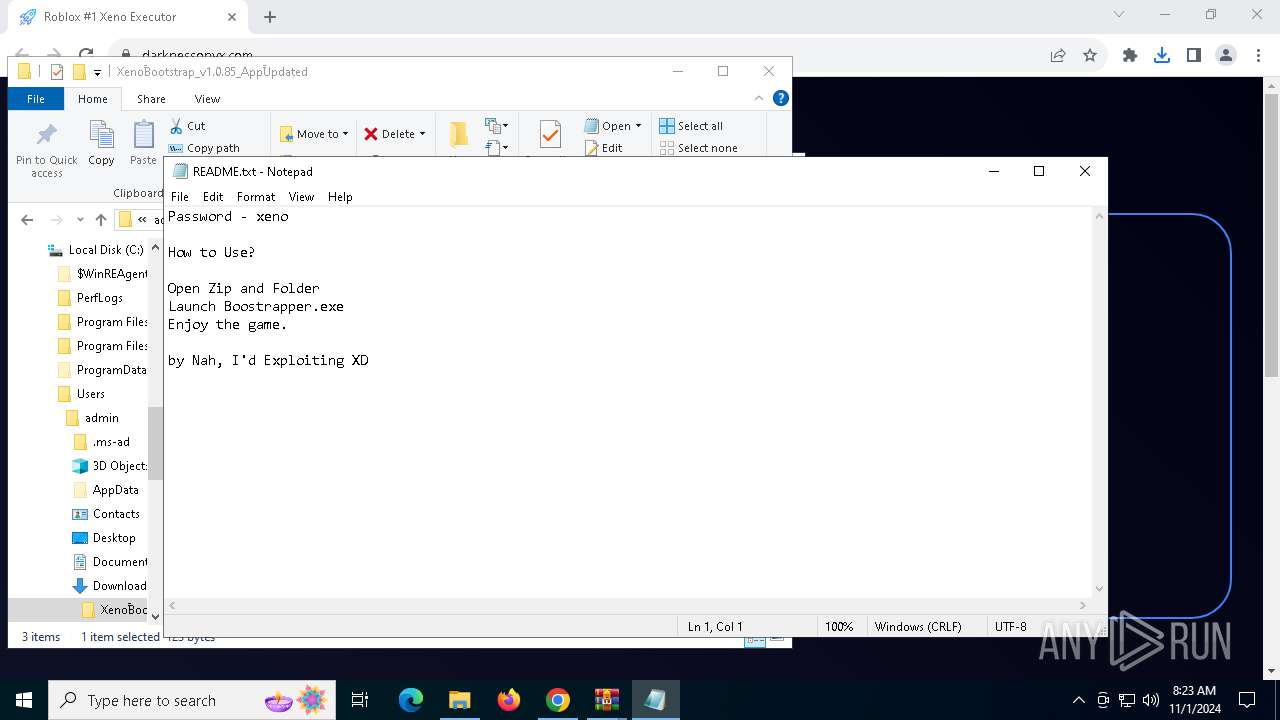Click the Copy icon in Explorer ribbon
Viewport: 1280px width, 720px height.
(101, 134)
